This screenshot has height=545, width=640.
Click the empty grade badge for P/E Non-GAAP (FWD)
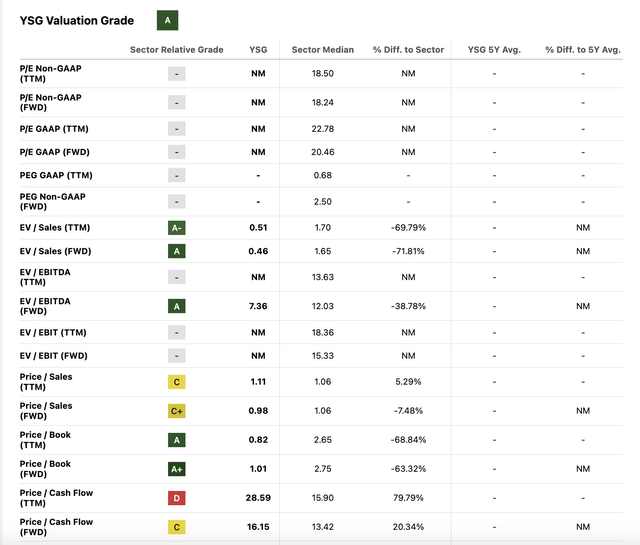(x=177, y=102)
